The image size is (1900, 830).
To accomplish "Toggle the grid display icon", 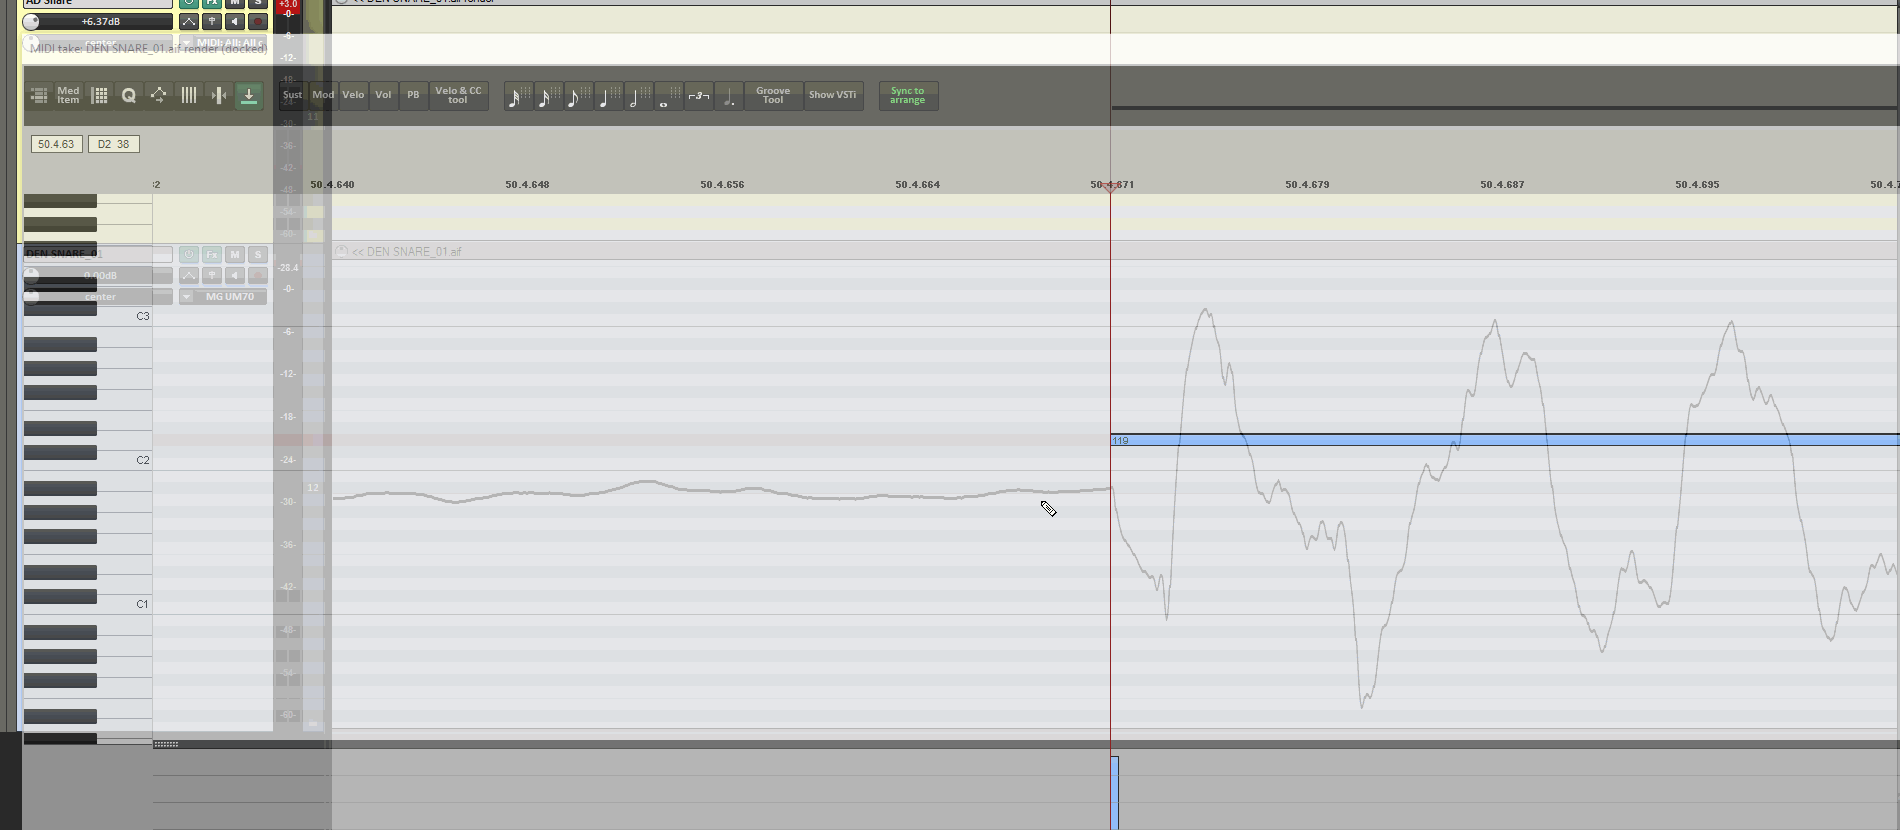I will point(99,96).
